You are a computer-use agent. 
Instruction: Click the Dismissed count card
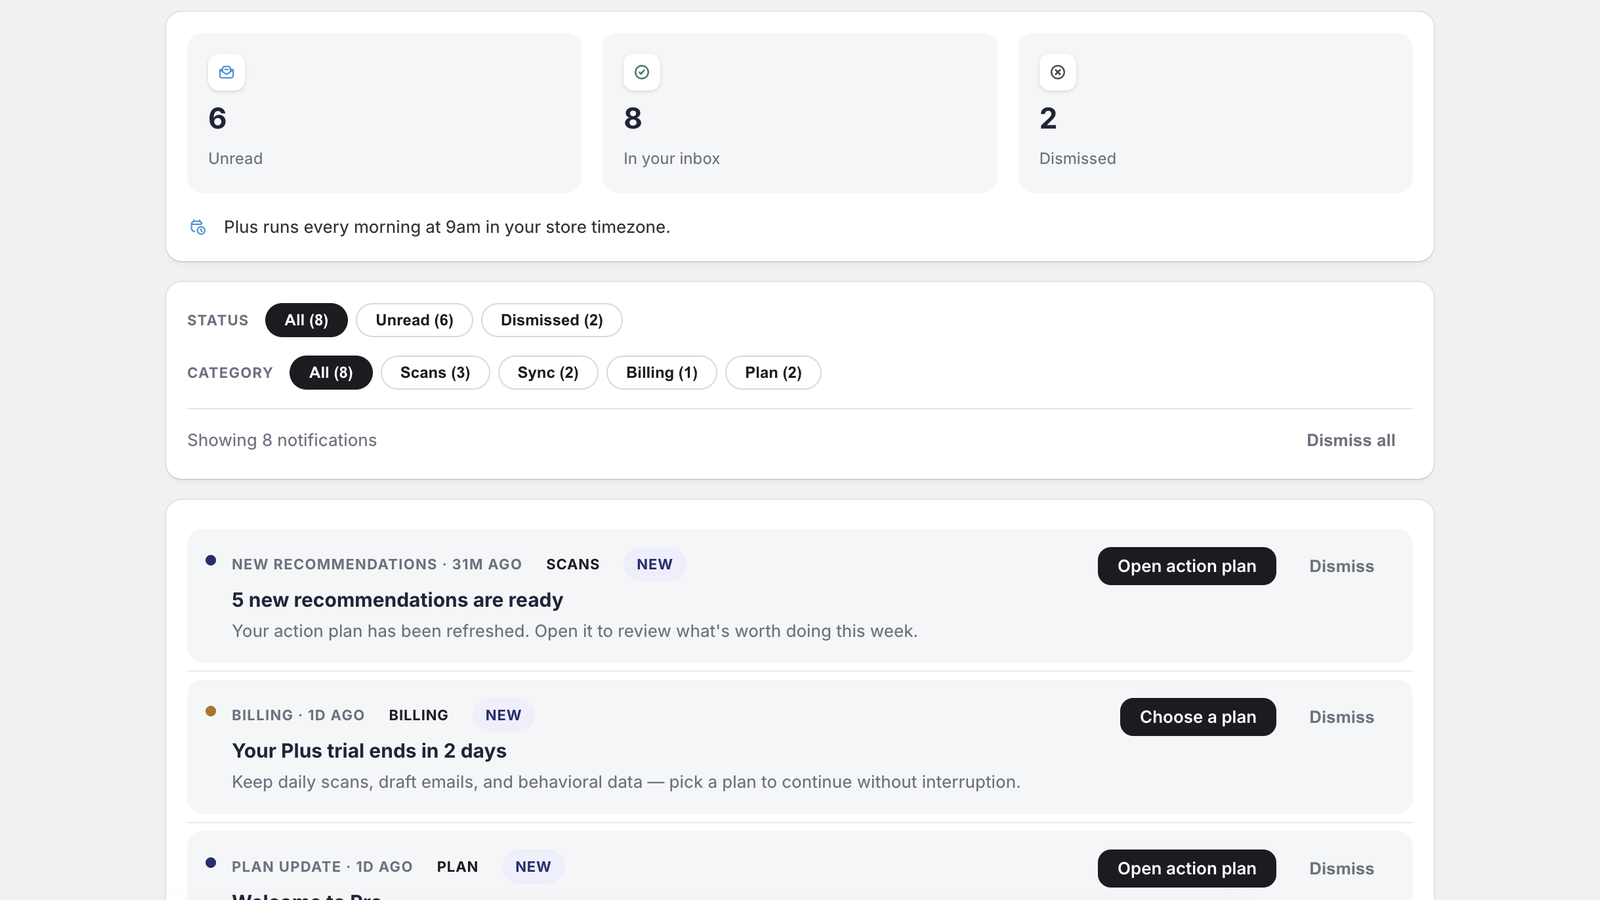[1215, 113]
